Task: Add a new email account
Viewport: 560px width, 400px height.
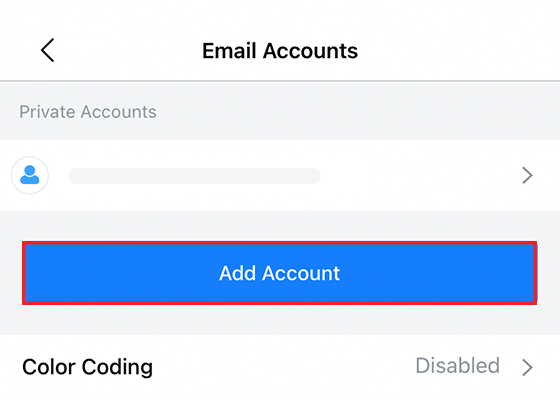Action: click(280, 273)
